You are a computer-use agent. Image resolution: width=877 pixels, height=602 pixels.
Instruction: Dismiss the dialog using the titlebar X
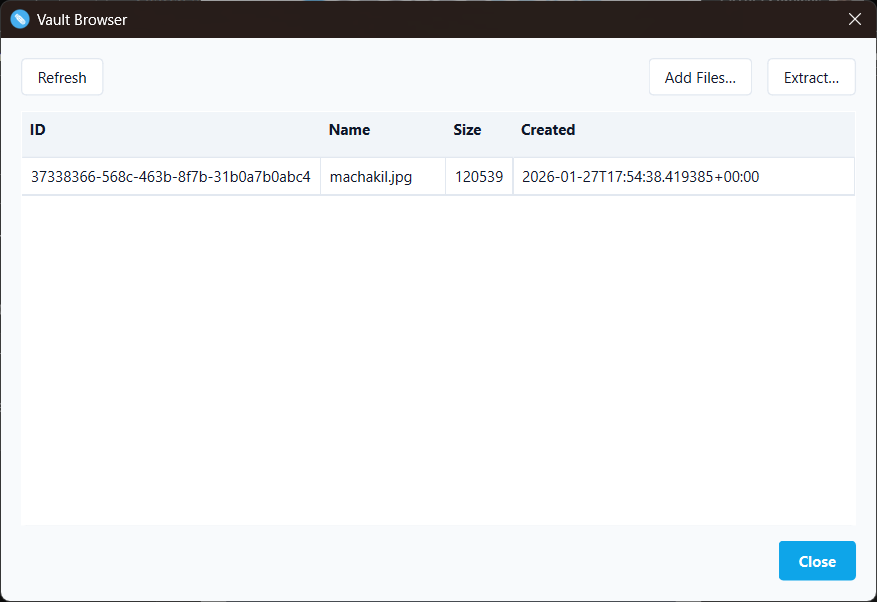pyautogui.click(x=855, y=19)
